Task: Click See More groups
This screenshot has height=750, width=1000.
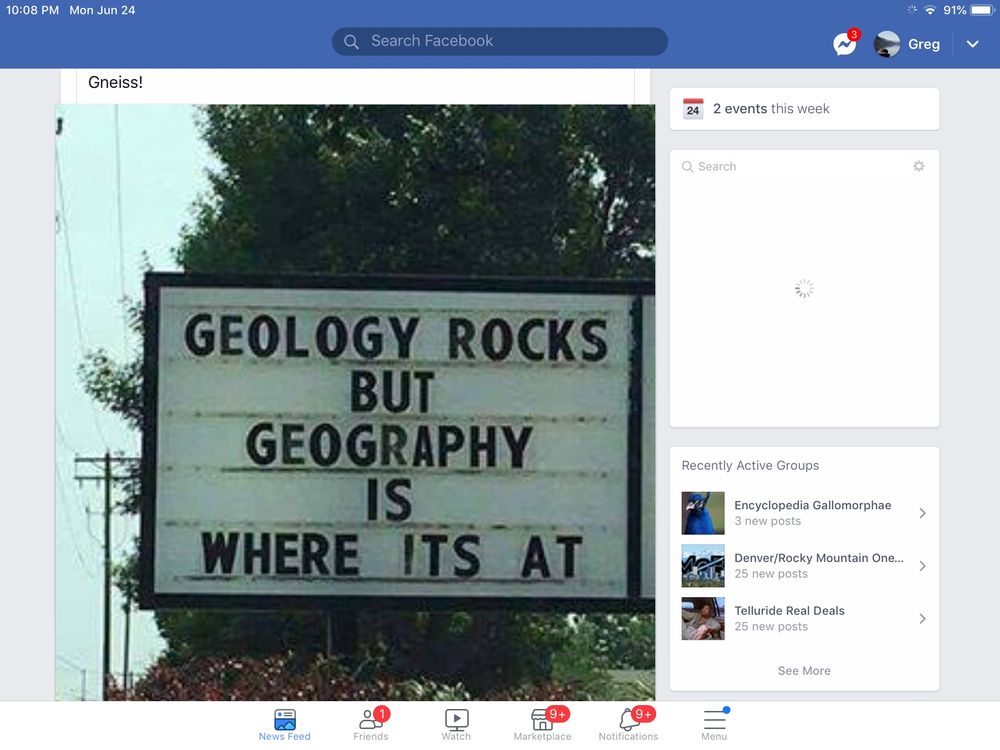Action: tap(804, 671)
